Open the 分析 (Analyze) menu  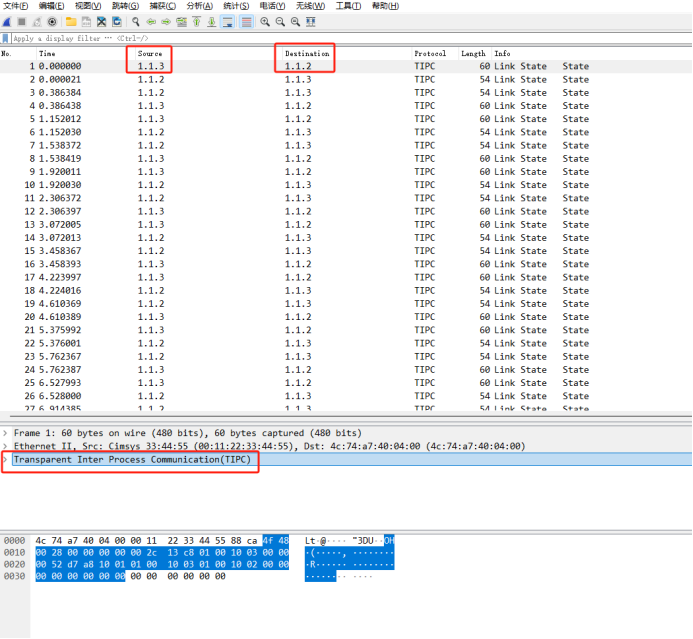199,6
